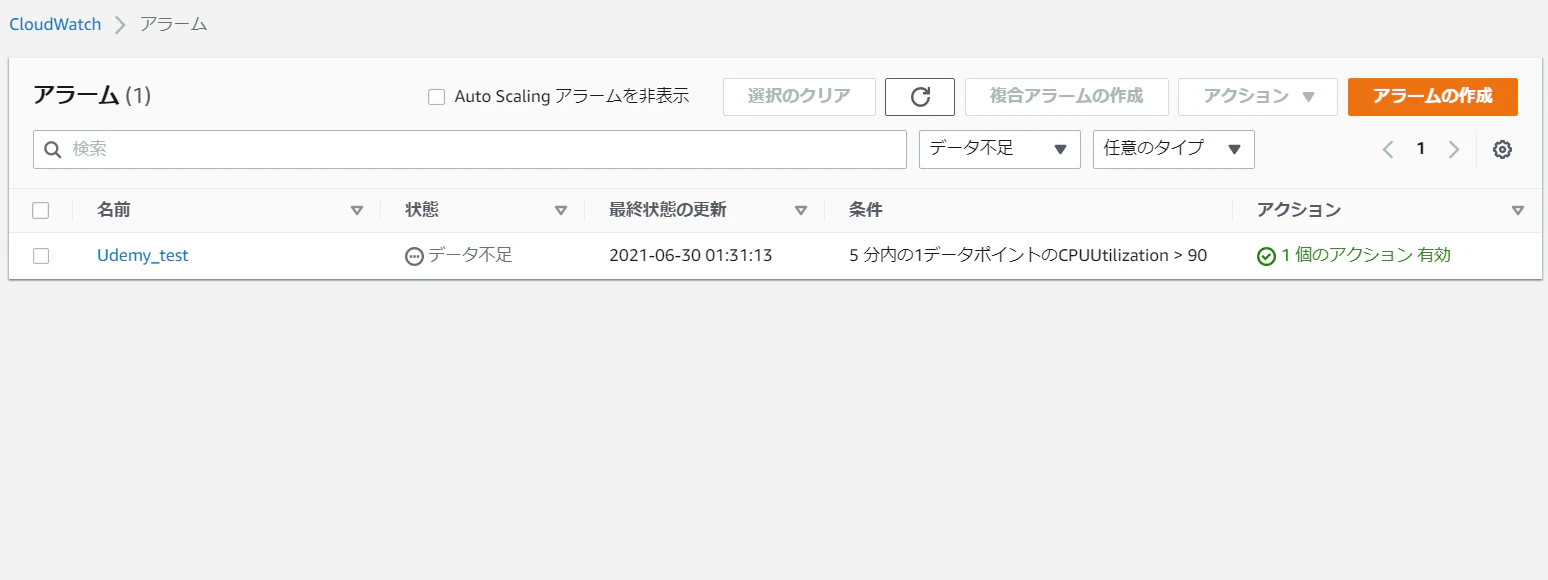The image size is (1548, 580).
Task: Click the アラーム (1) heading
Action: point(92,96)
